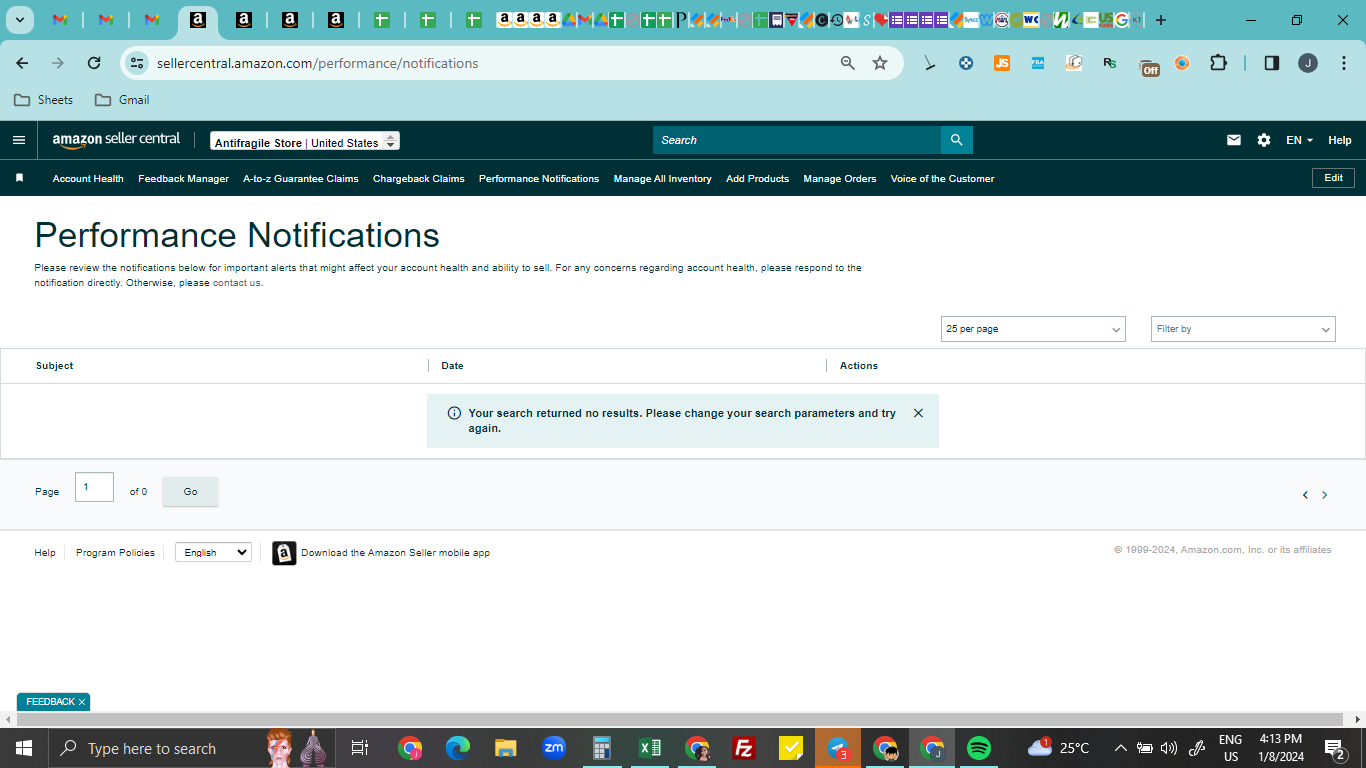Open the Antifragile Store account switcher
This screenshot has height=768, width=1366.
[x=305, y=142]
